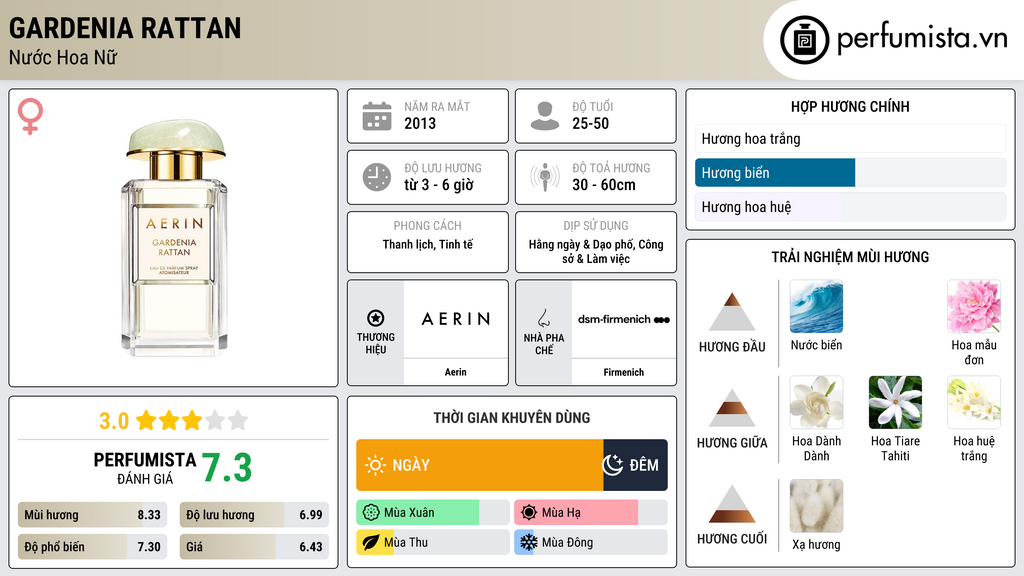
Task: Click the PERFUMISTA ĐÁNH GIÁ label
Action: pyautogui.click(x=145, y=468)
